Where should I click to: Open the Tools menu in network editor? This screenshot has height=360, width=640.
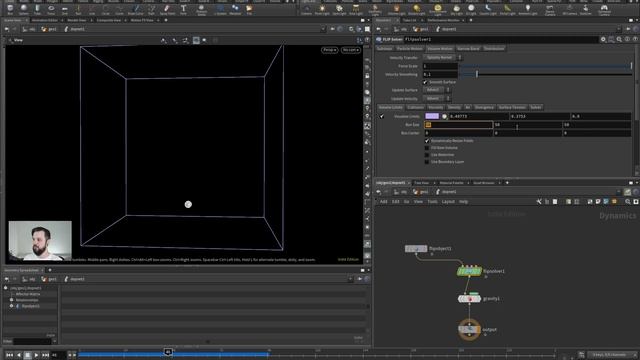432,202
